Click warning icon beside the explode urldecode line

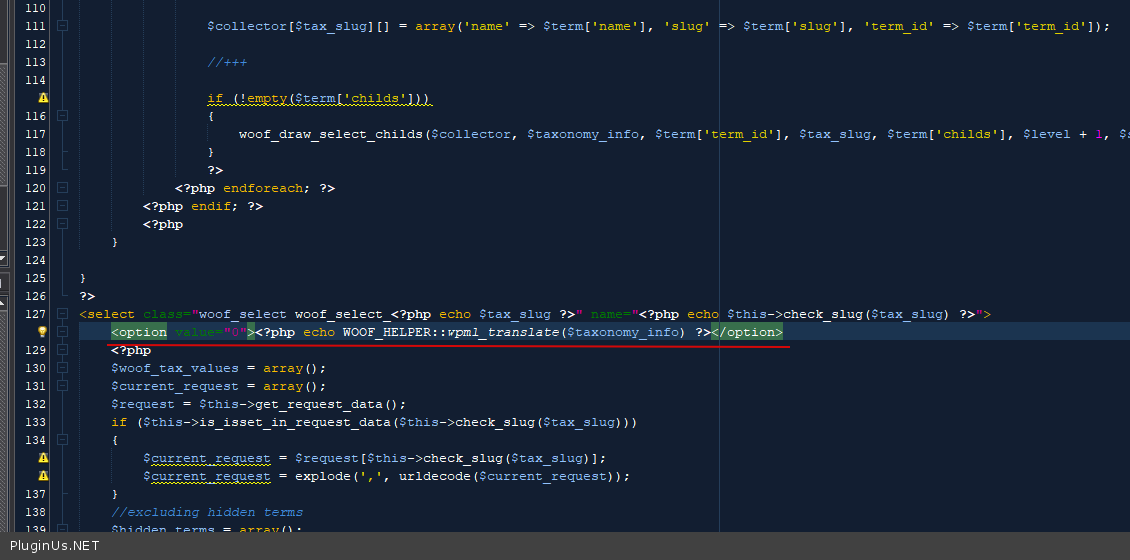coord(43,476)
